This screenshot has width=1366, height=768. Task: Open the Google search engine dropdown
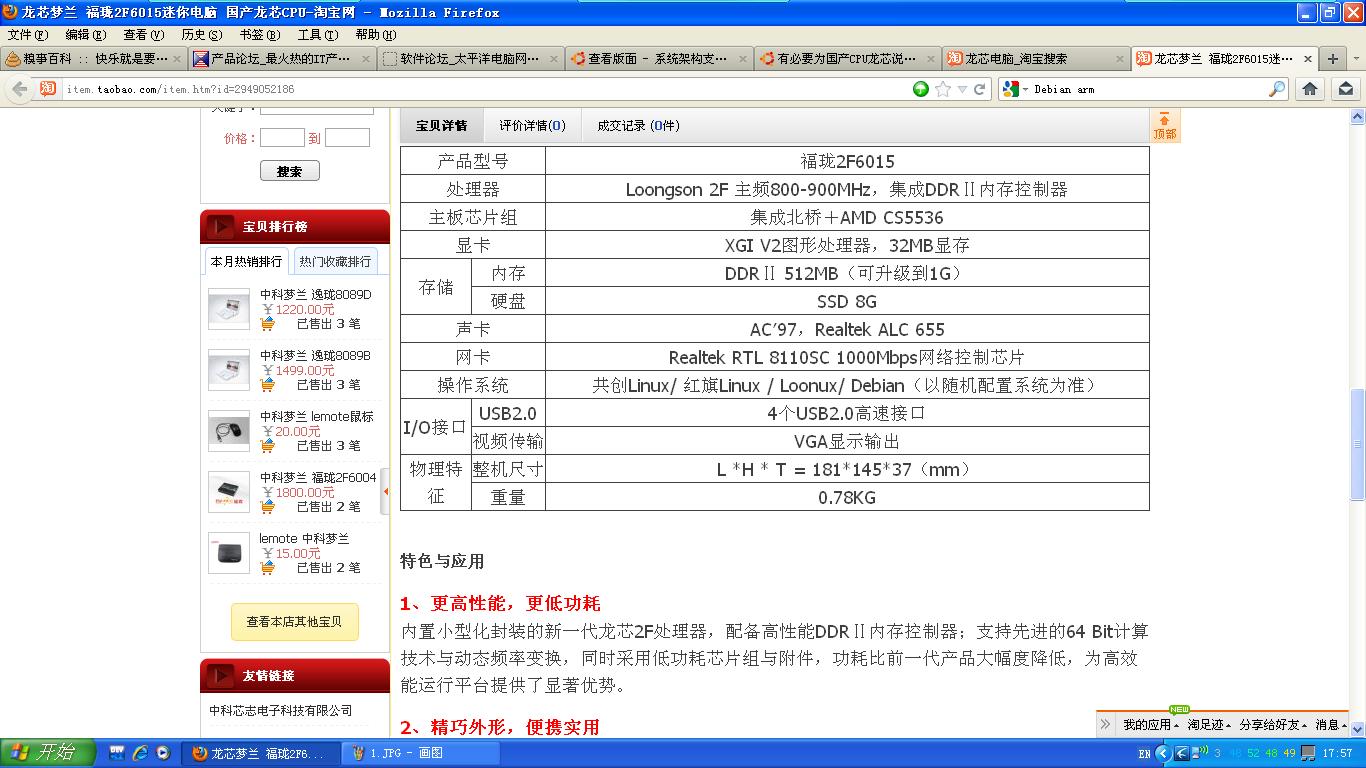click(x=1014, y=89)
